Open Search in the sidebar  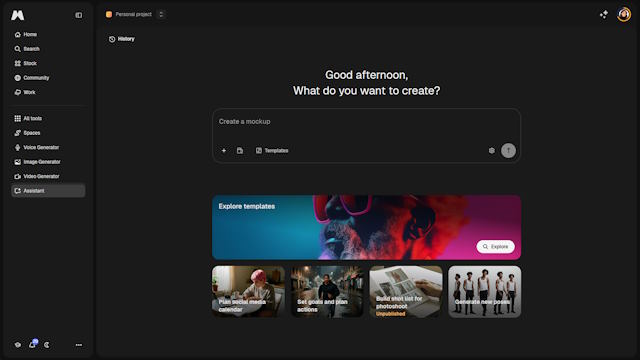coord(48,49)
